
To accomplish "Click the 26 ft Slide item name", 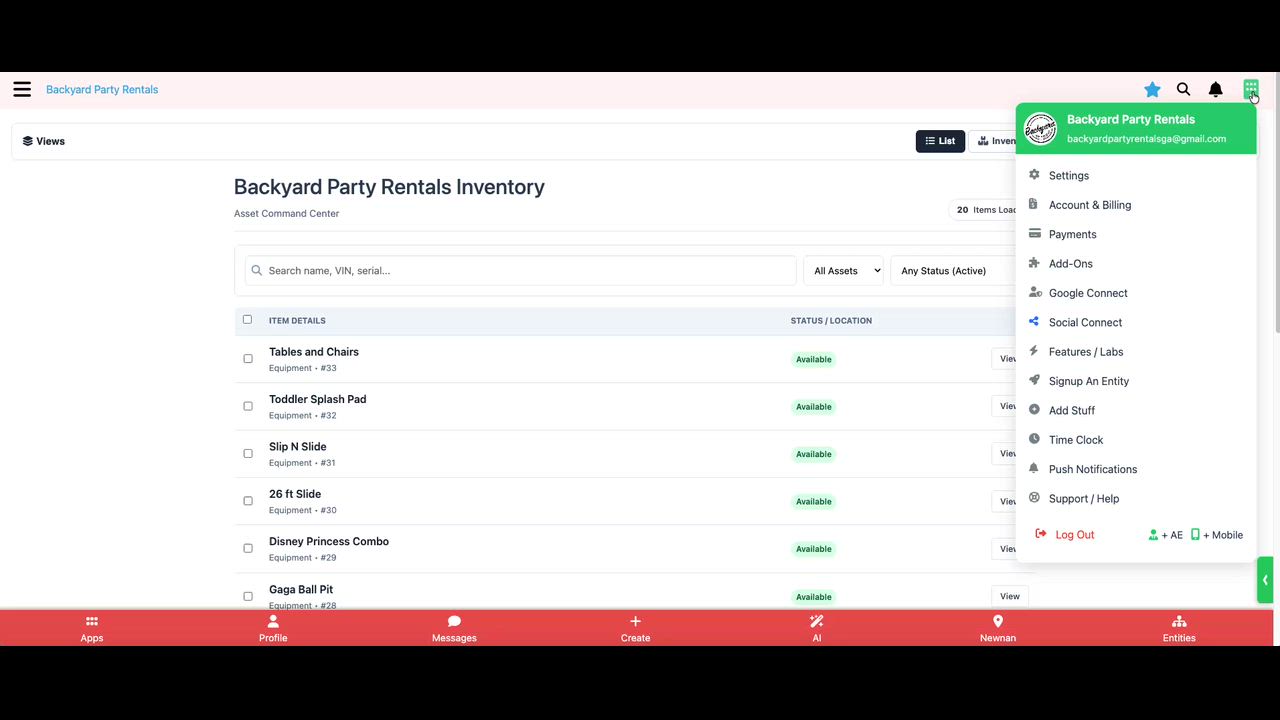I will [x=295, y=494].
